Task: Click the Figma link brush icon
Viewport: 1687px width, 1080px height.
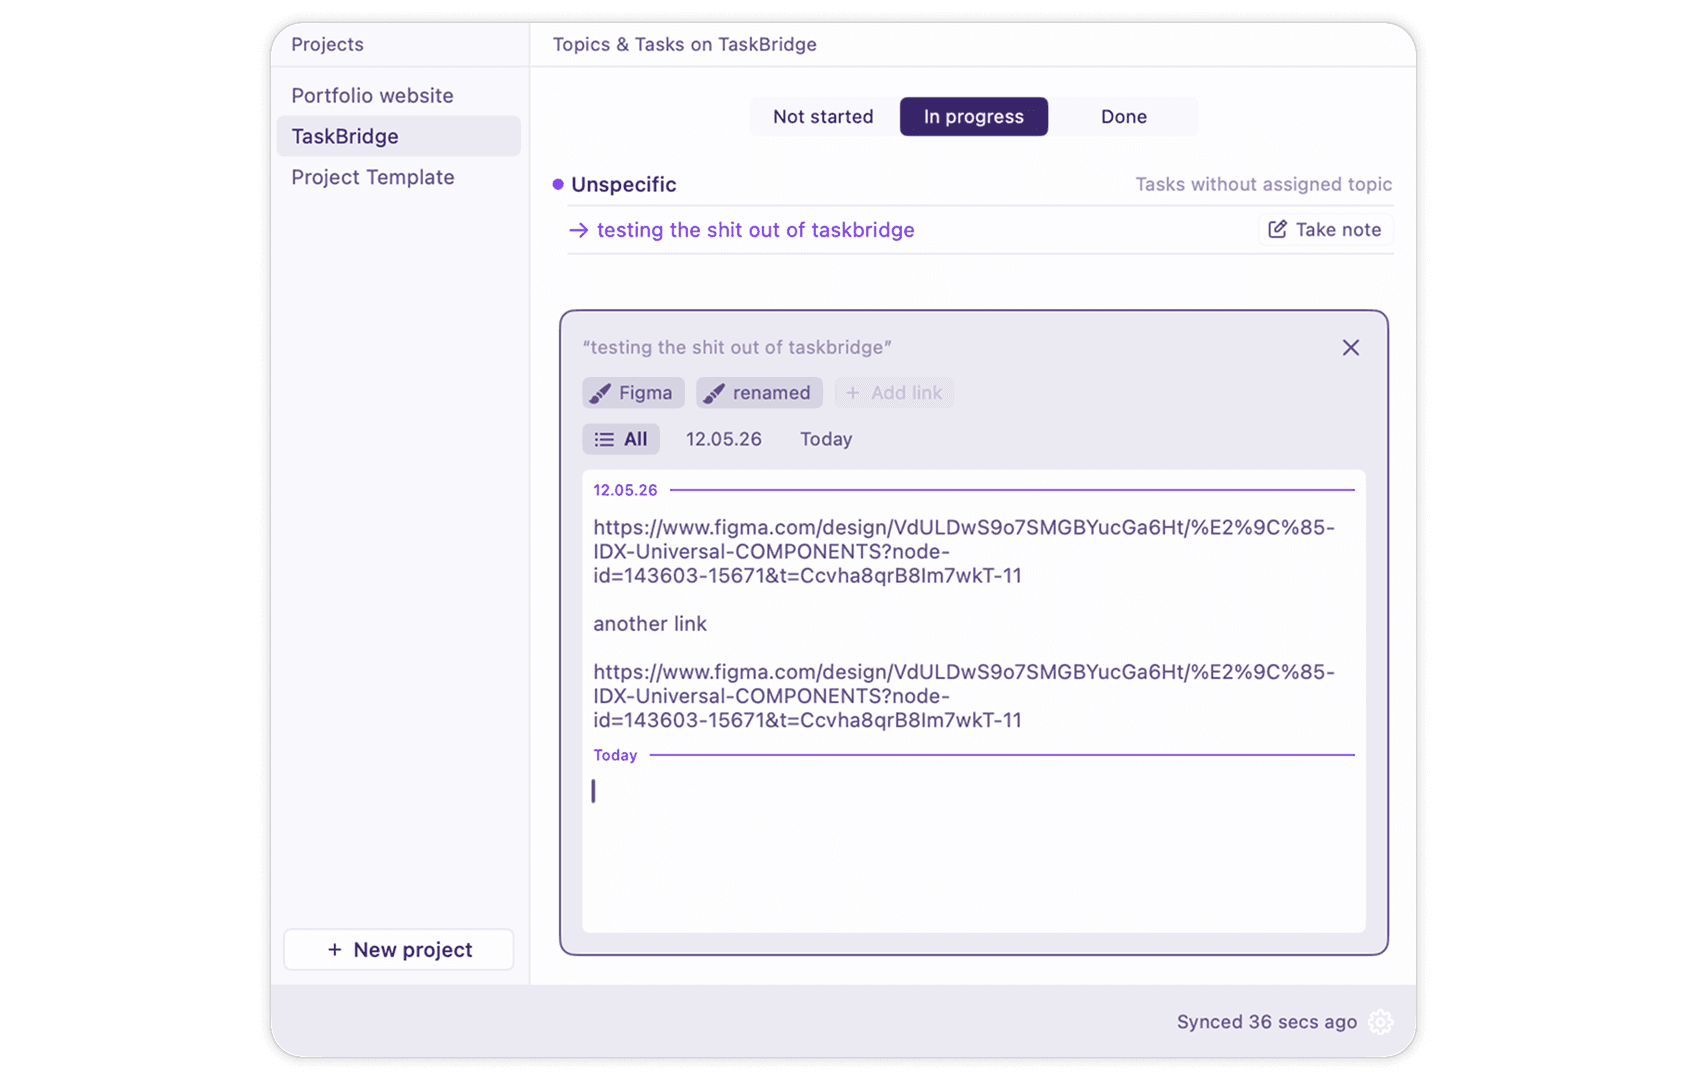Action: pos(600,393)
